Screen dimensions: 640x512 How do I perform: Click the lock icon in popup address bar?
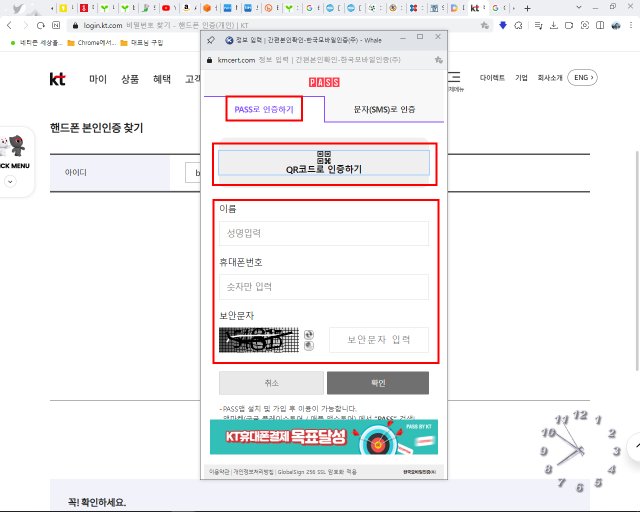209,60
